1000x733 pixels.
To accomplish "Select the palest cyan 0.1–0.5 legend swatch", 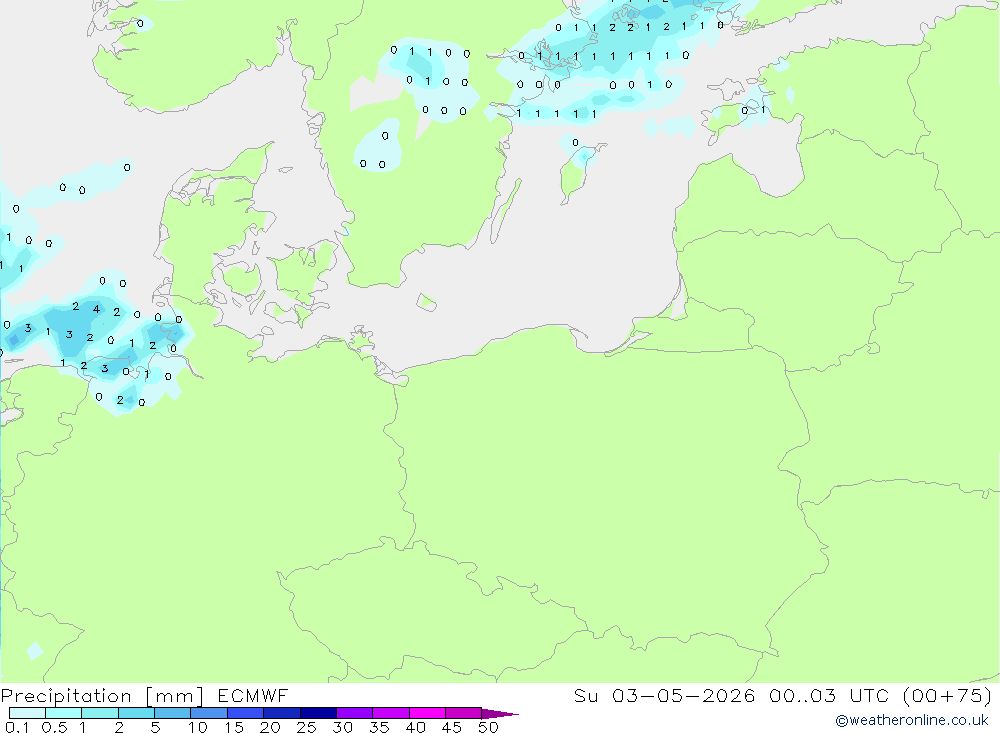I will pyautogui.click(x=27, y=713).
